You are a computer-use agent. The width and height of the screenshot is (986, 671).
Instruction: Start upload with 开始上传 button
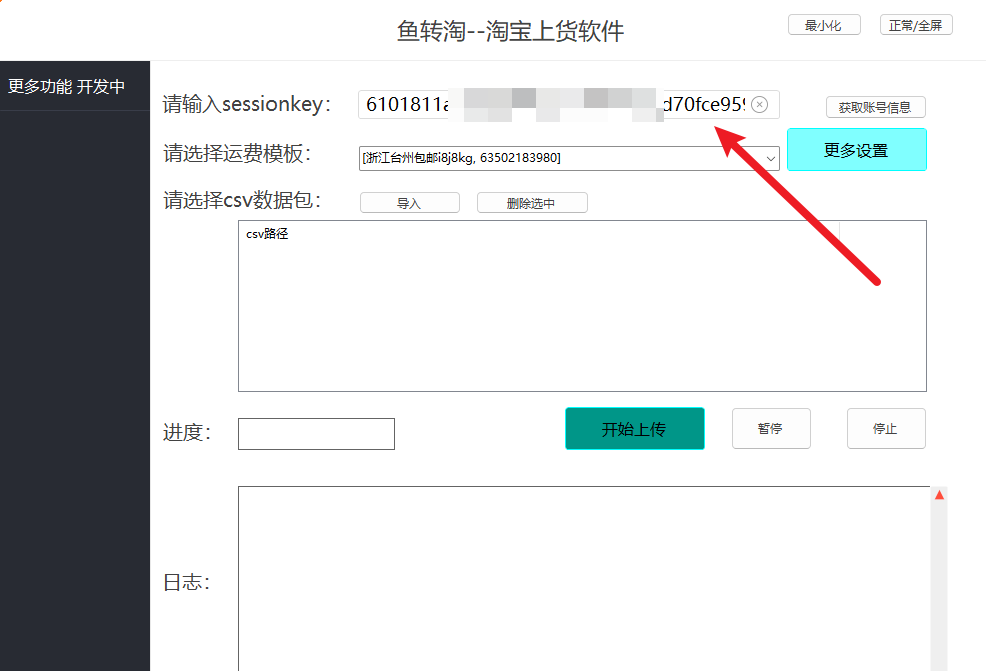click(x=634, y=429)
